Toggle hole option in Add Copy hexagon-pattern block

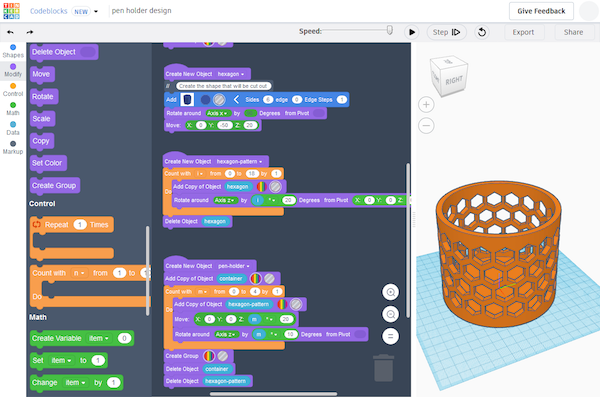coord(296,304)
